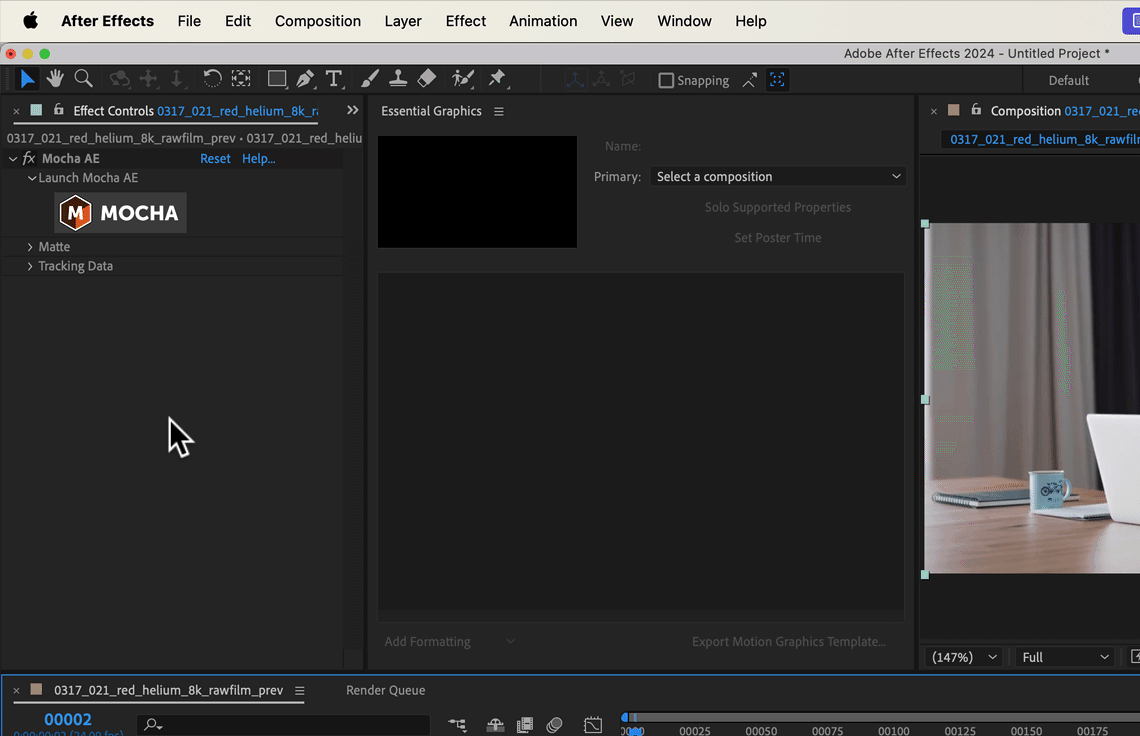Click the snap to features icon
The image size is (1140, 736).
(777, 80)
